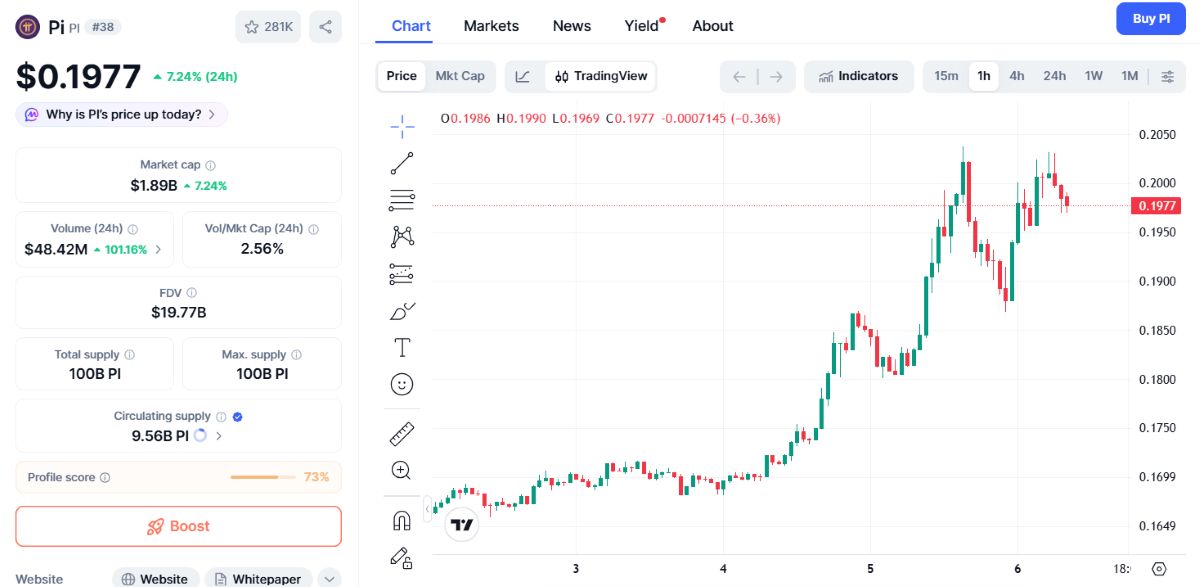Toggle lock drawings pencil icon
Viewport: 1200px width, 587px height.
402,557
